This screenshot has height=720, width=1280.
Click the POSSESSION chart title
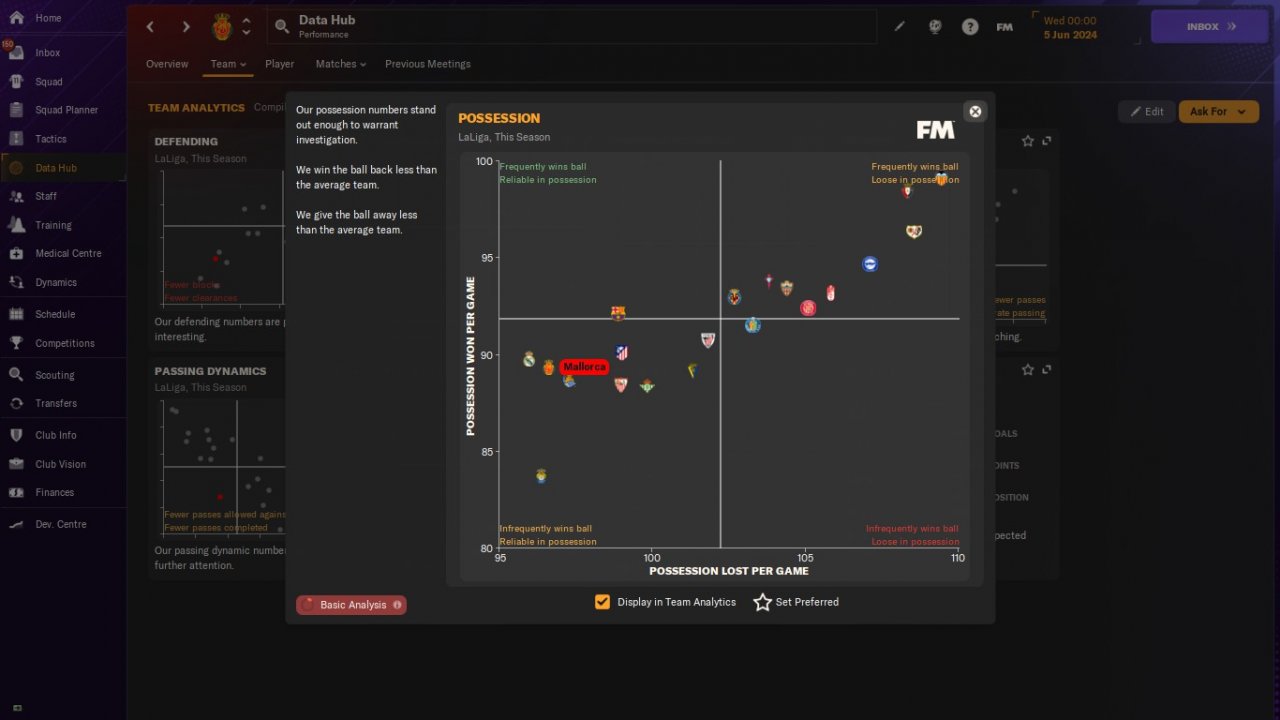pos(499,118)
